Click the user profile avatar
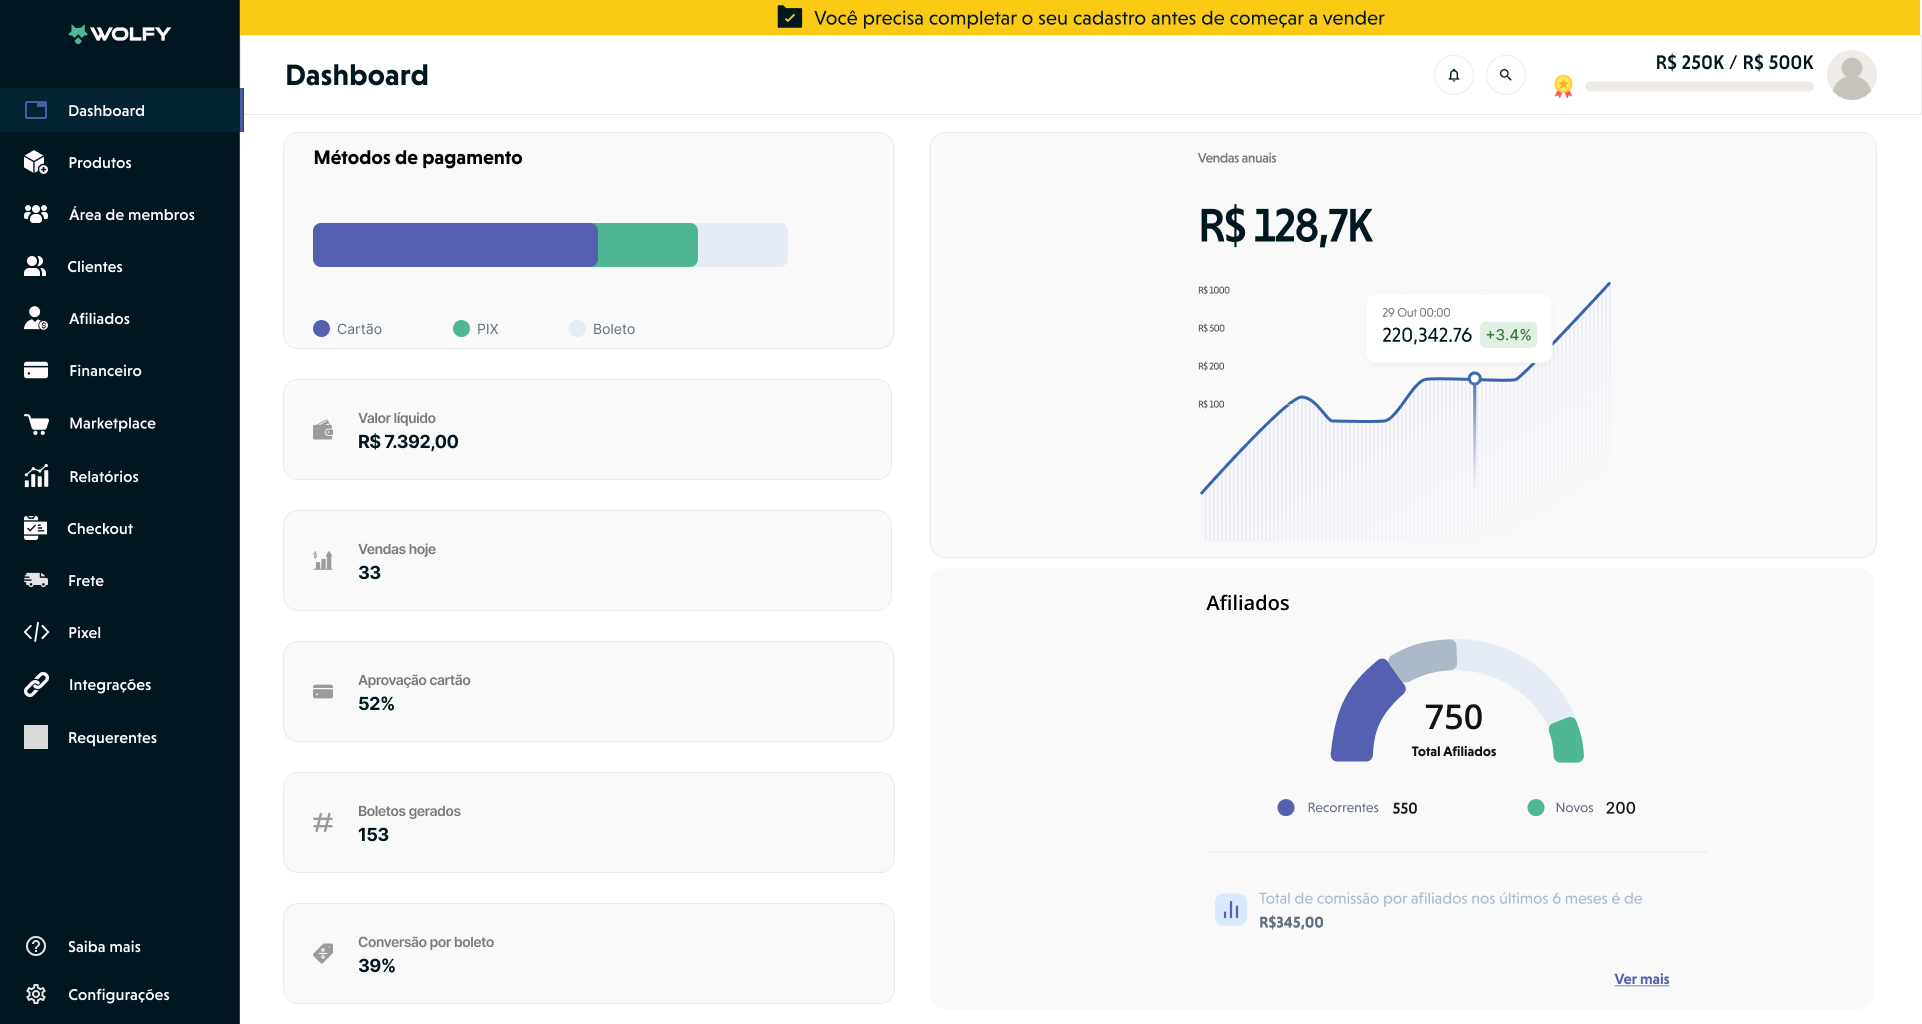This screenshot has height=1024, width=1922. (1851, 76)
